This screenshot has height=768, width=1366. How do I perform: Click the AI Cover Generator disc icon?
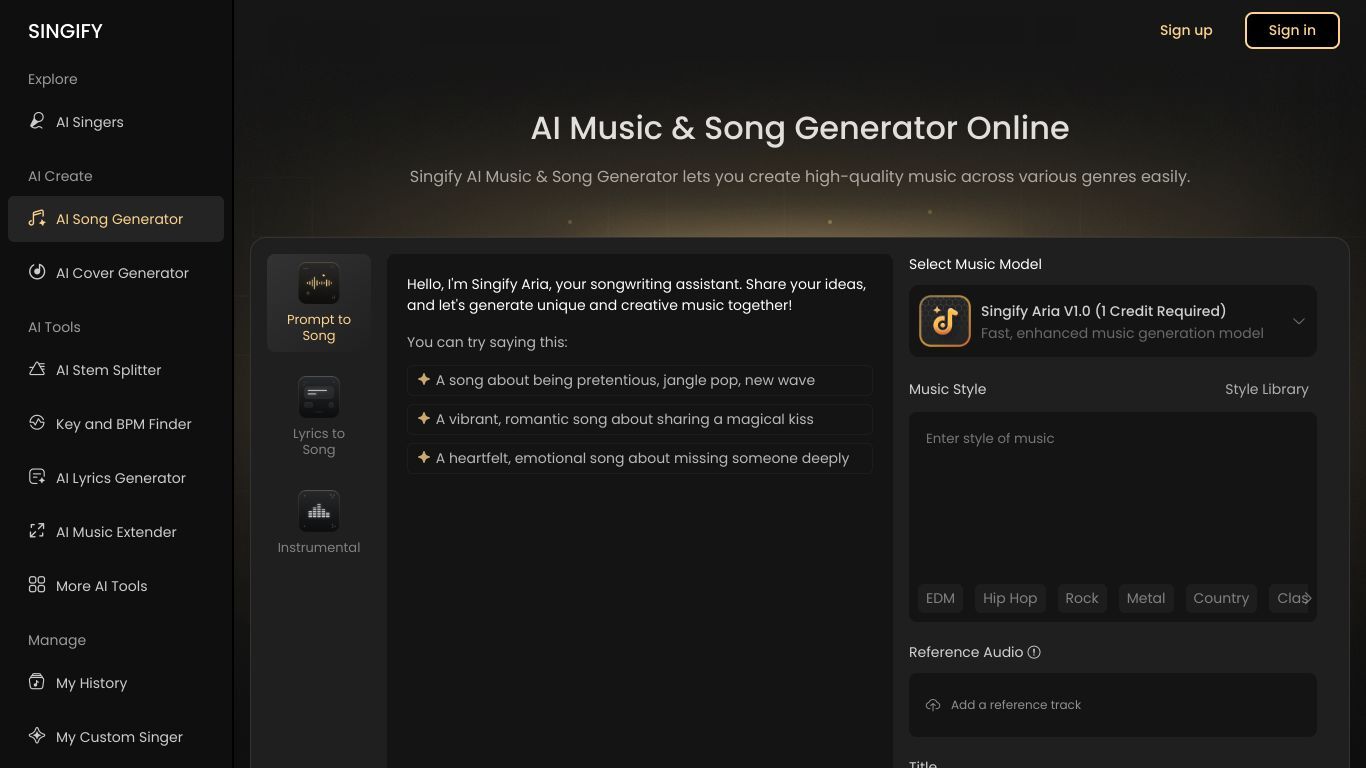pyautogui.click(x=37, y=272)
